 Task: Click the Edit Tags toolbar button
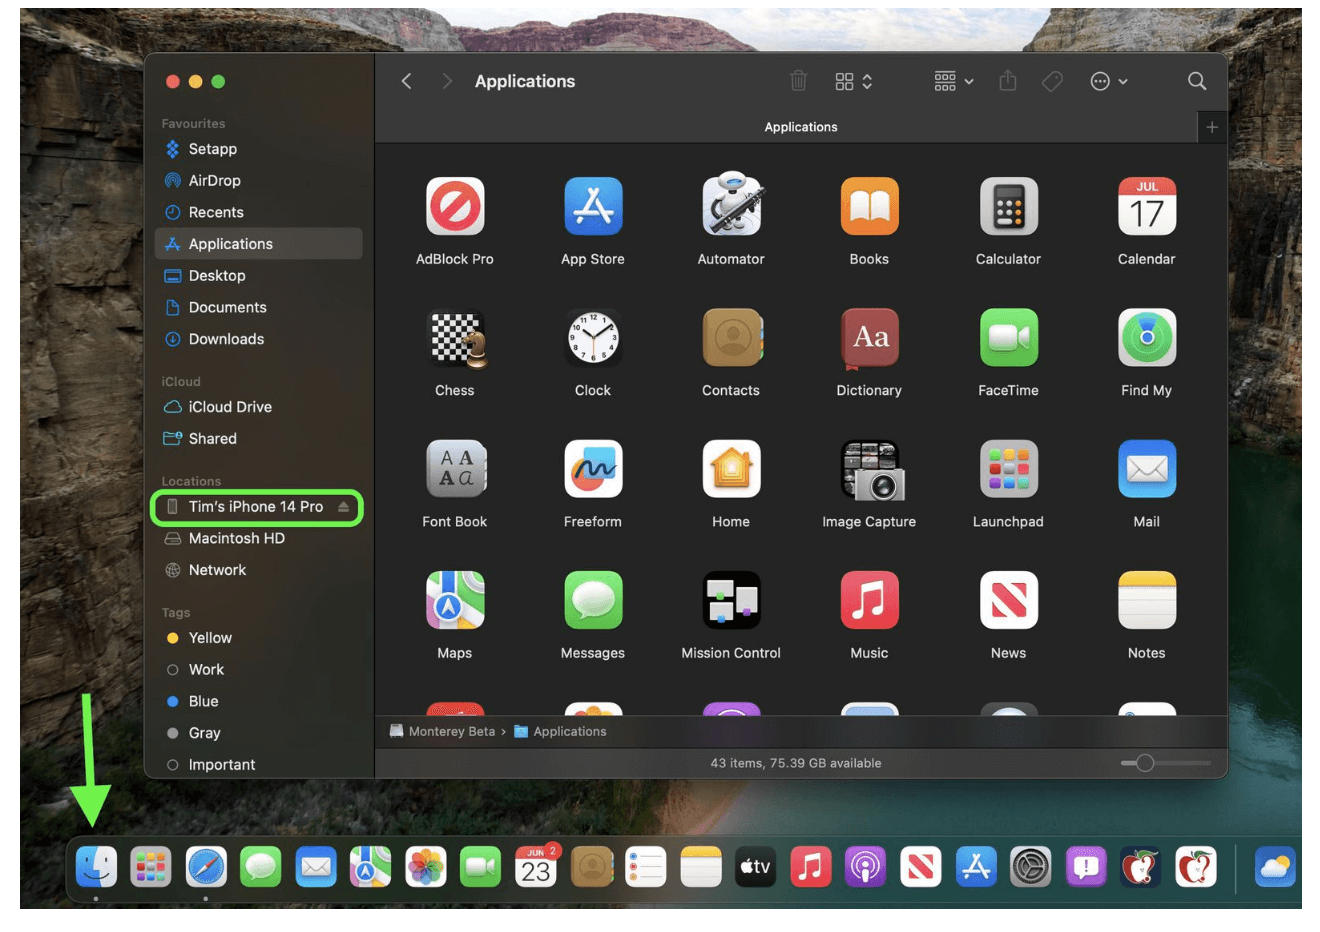coord(1052,81)
